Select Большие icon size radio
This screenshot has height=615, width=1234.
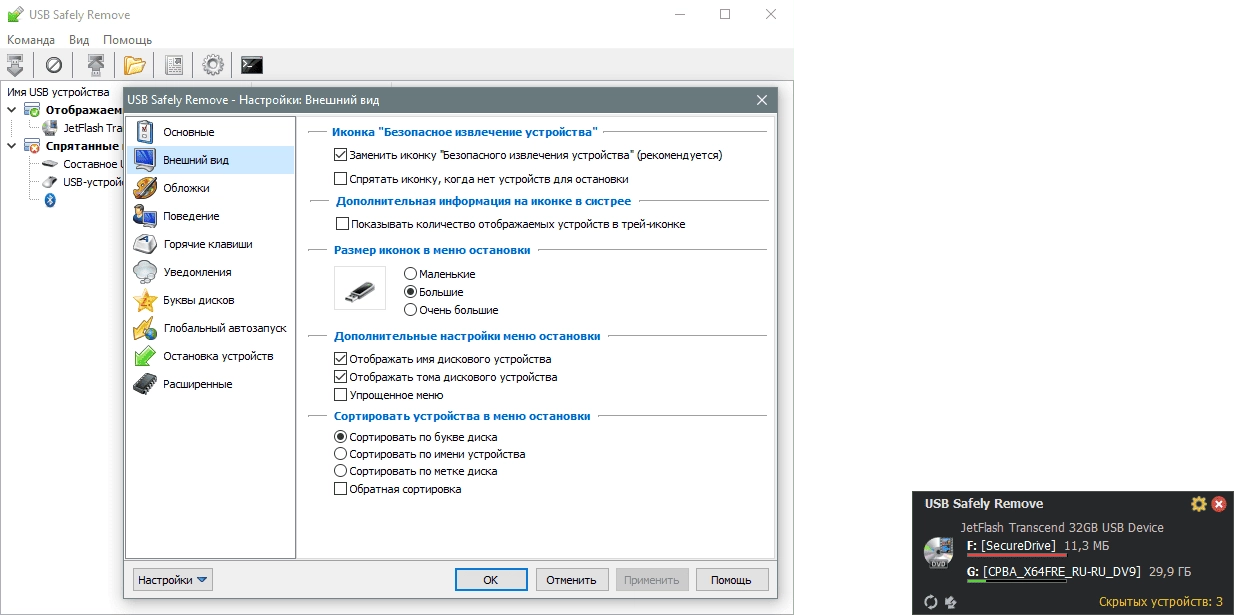(410, 292)
